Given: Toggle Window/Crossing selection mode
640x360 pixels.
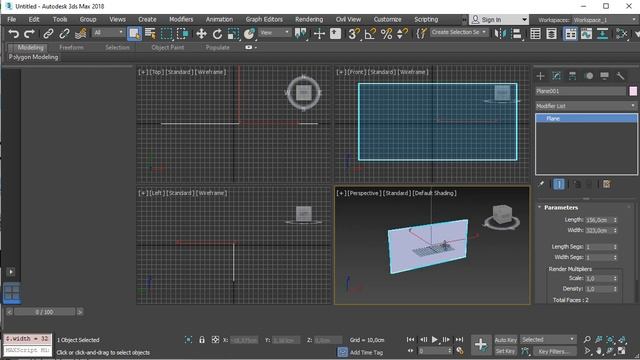Looking at the screenshot, I should (x=182, y=33).
